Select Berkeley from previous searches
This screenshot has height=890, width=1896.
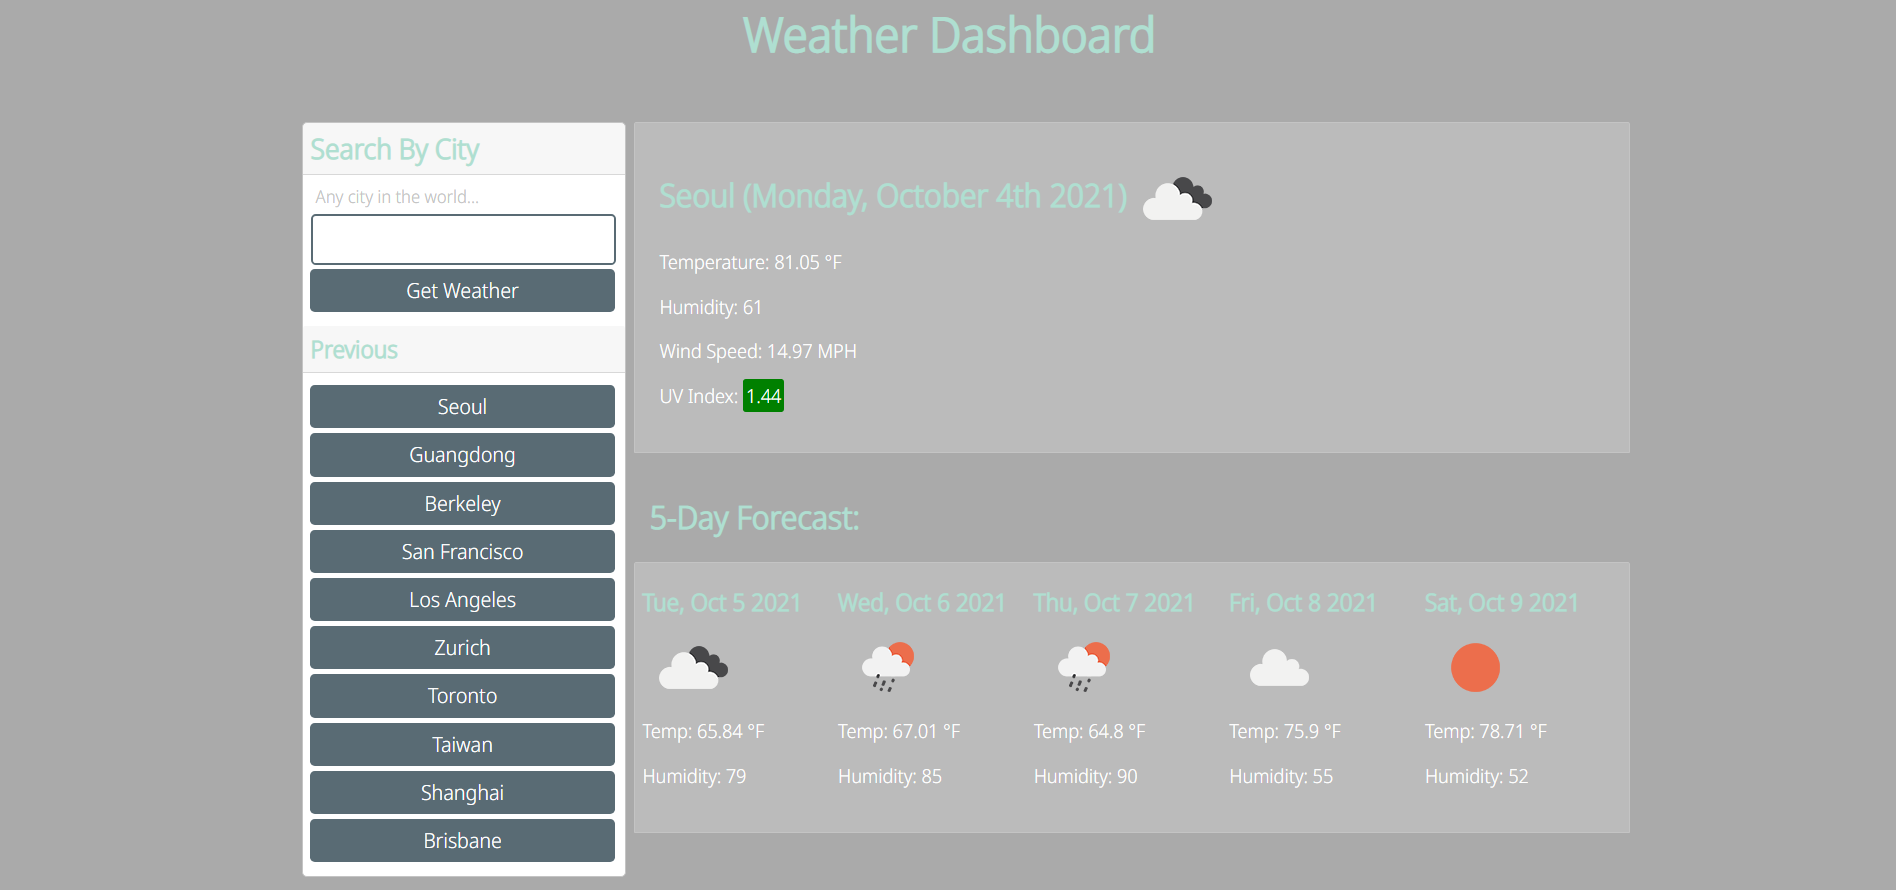(x=463, y=504)
